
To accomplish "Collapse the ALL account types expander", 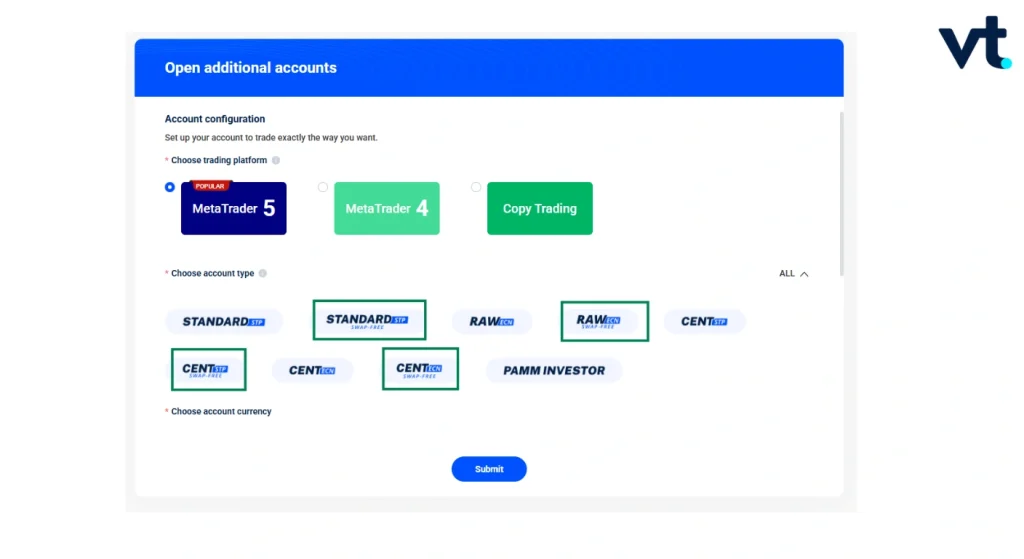I will pyautogui.click(x=793, y=274).
